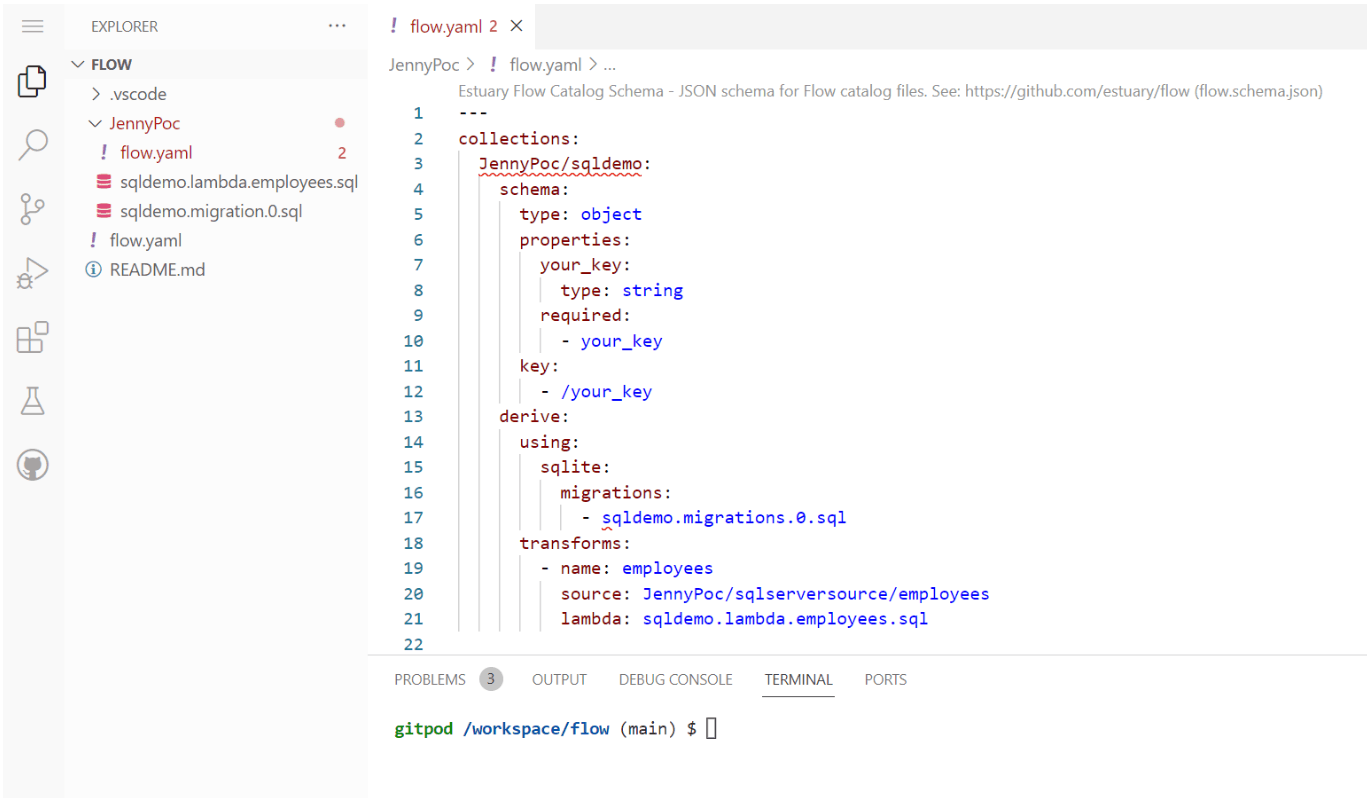The width and height of the screenshot is (1372, 806).
Task: Click the info icon beside README.md
Action: coord(93,270)
